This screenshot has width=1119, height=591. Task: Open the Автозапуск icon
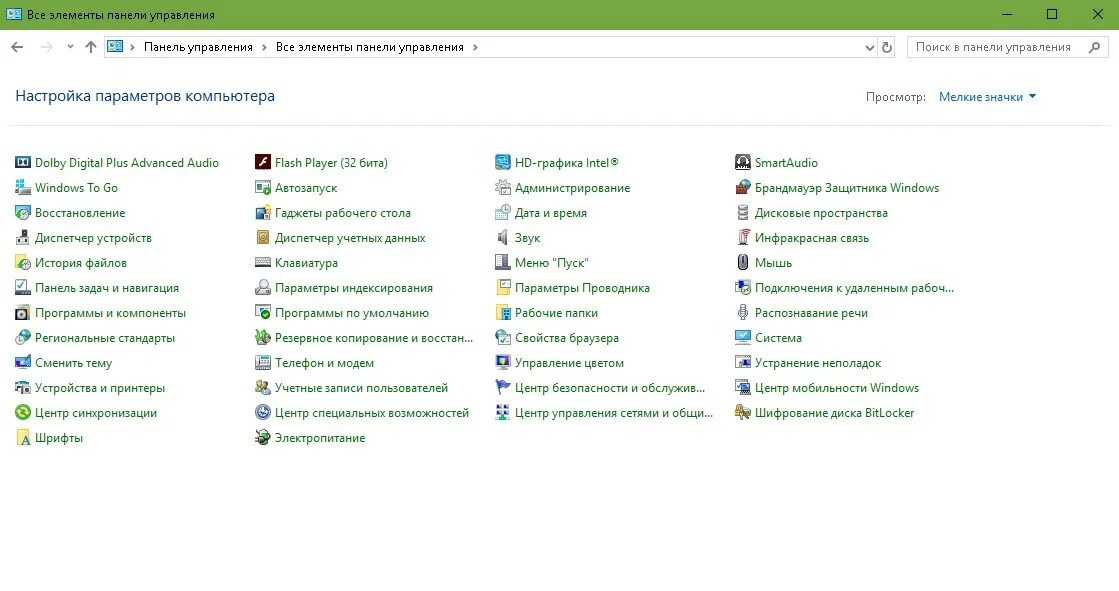tap(263, 188)
